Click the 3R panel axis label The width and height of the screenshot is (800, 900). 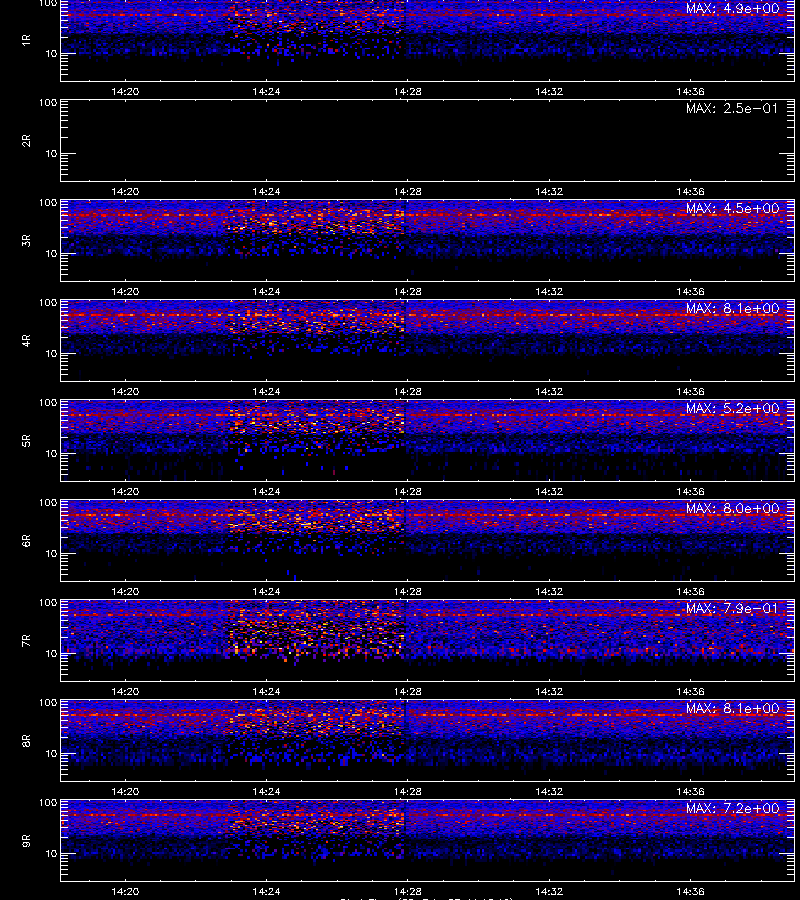click(x=26, y=240)
